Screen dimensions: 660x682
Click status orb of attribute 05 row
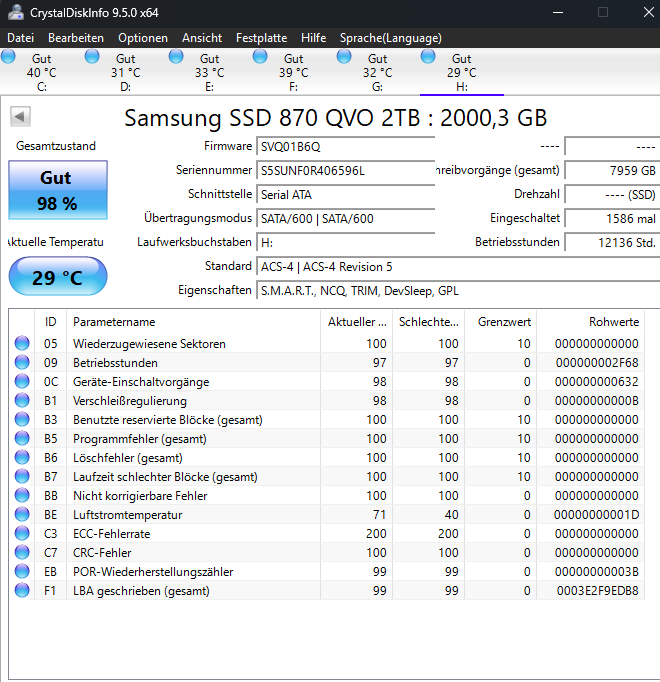pos(22,343)
